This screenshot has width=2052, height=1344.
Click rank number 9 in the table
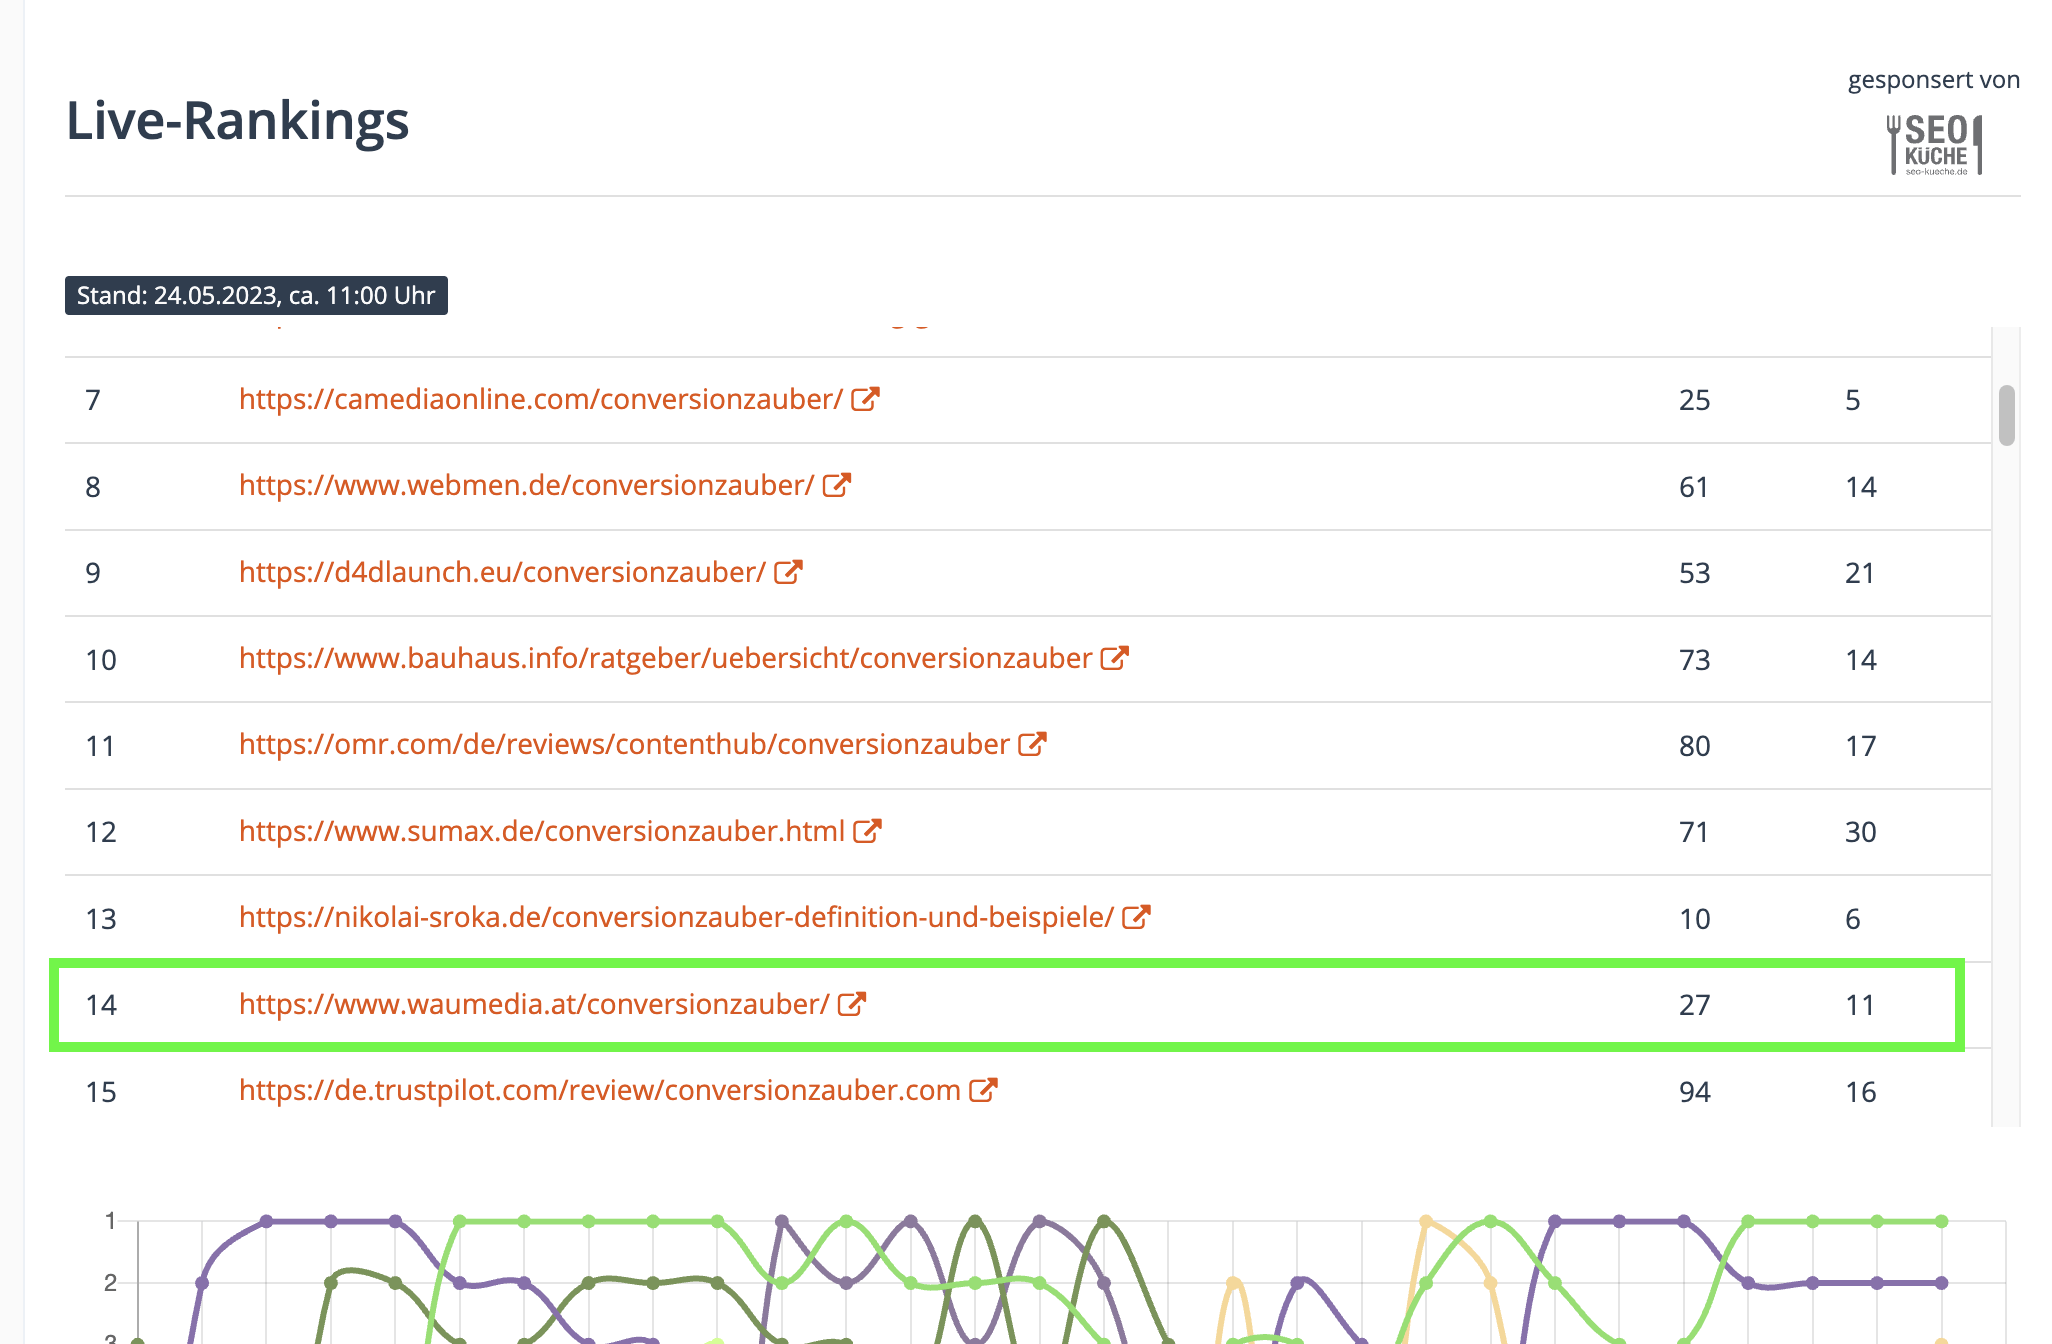(x=93, y=573)
